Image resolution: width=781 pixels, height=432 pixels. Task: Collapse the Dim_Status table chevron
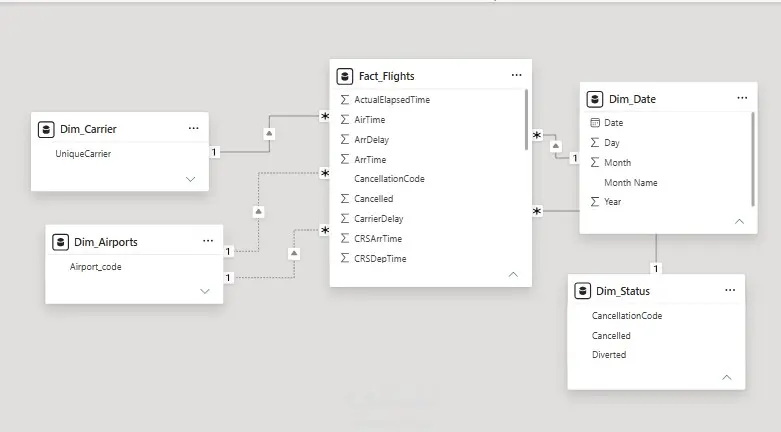[727, 377]
